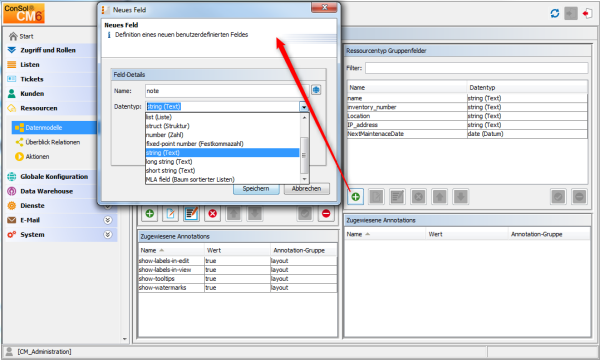Click the greyed checkmark icon in Ressourcentyp Gruppenfelder toolbar
This screenshot has width=600, height=360.
click(559, 197)
